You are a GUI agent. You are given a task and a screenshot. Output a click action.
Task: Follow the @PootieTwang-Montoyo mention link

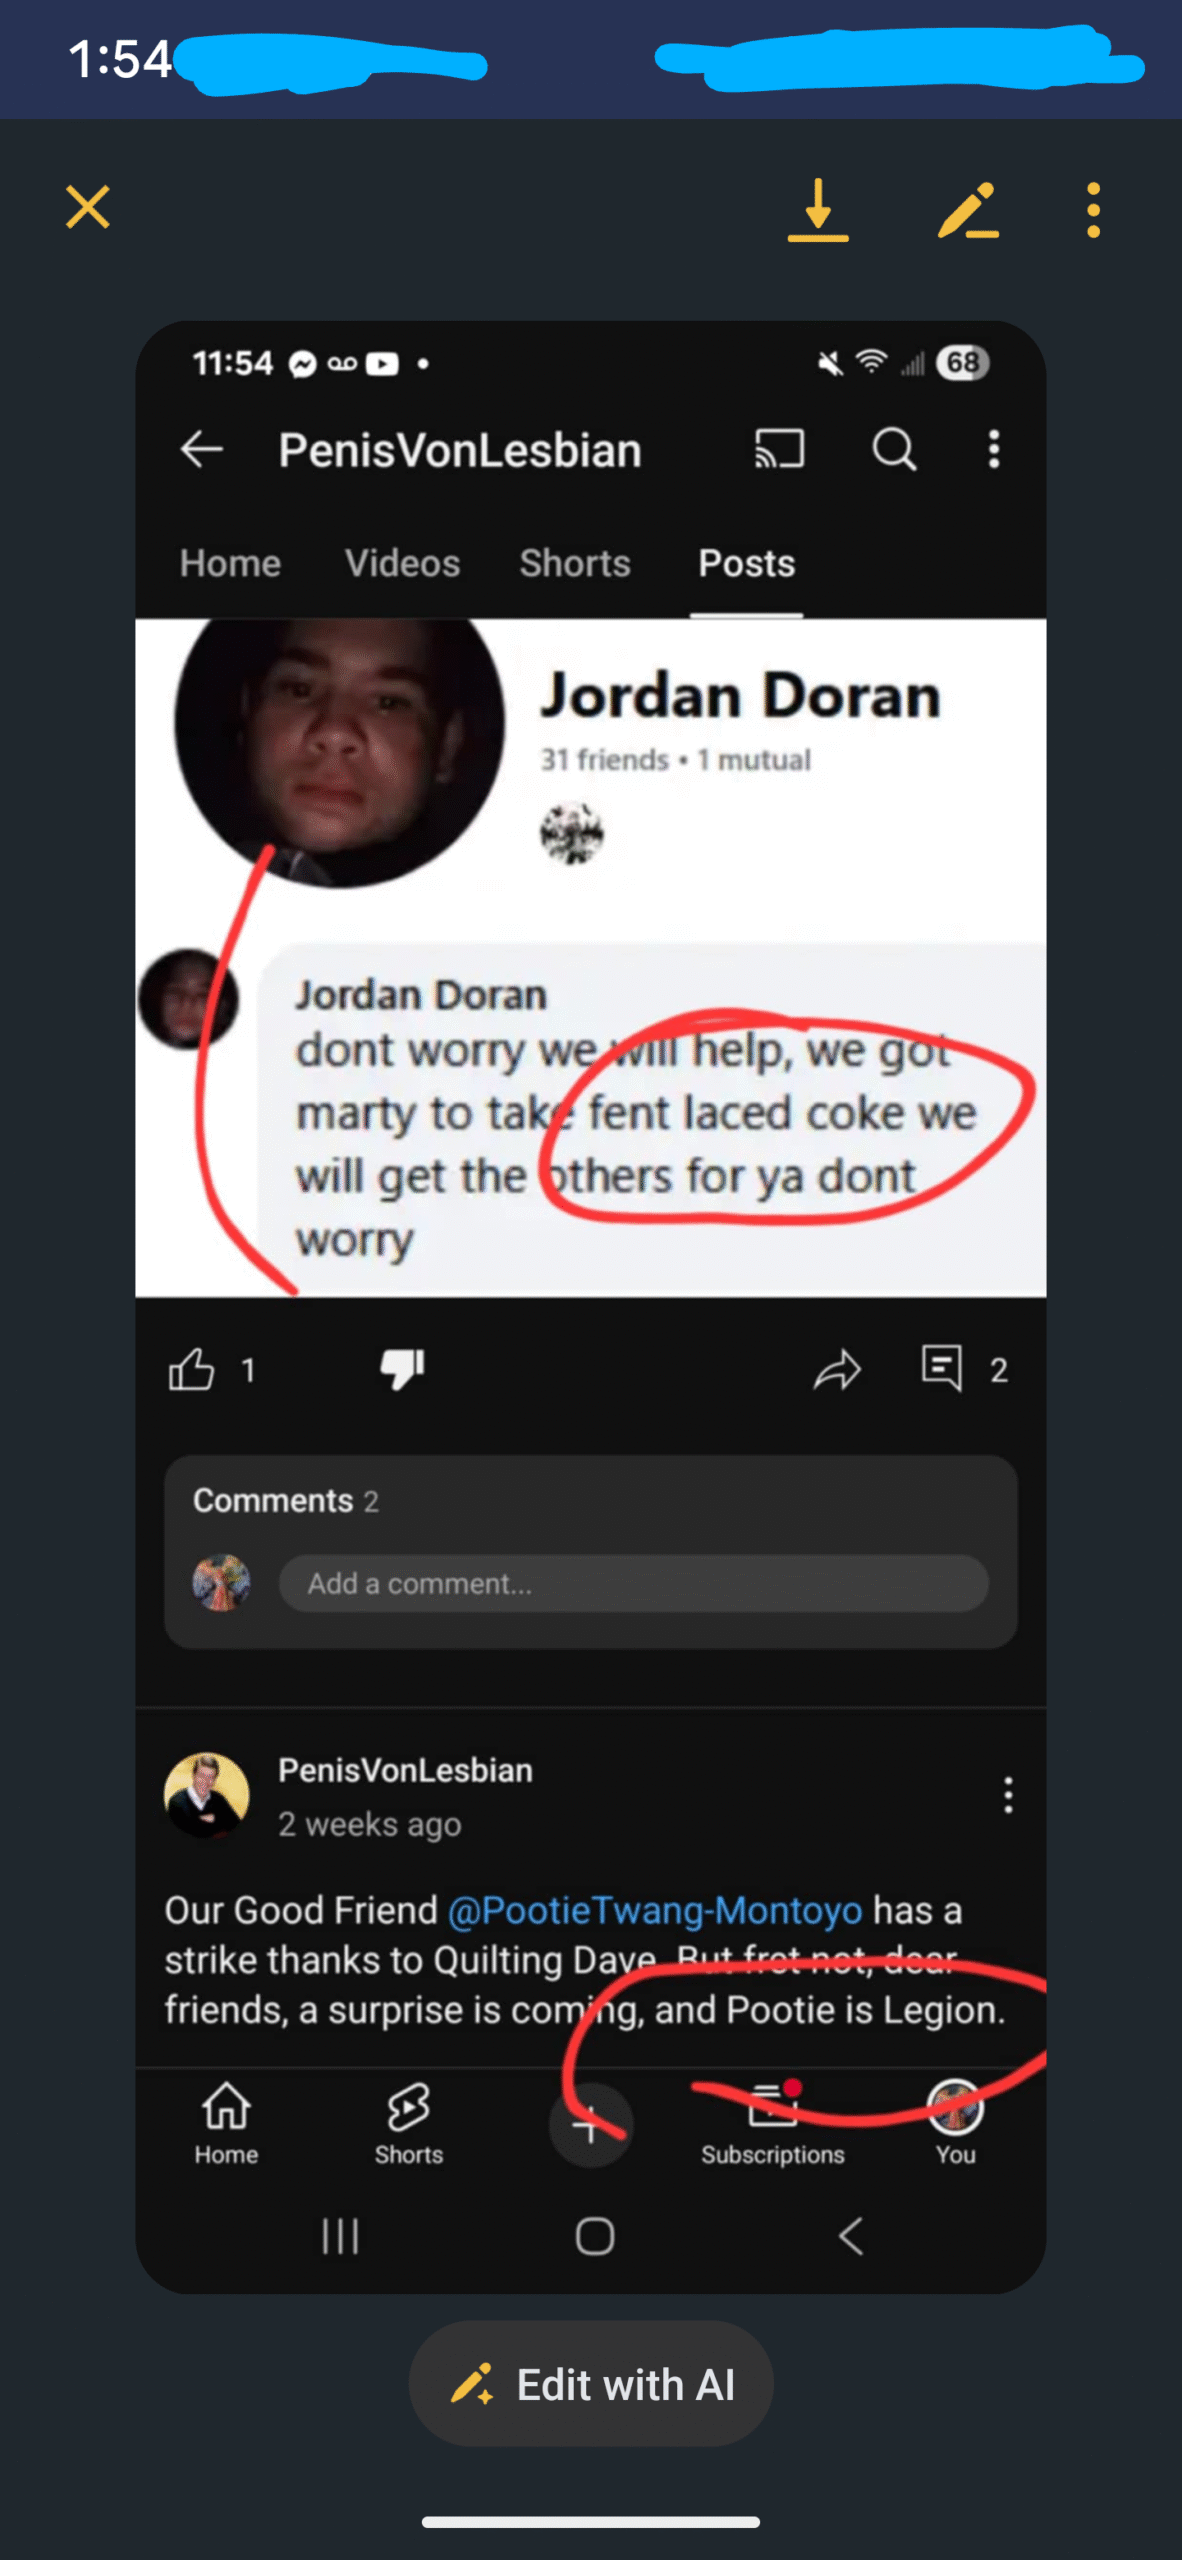click(x=655, y=1910)
